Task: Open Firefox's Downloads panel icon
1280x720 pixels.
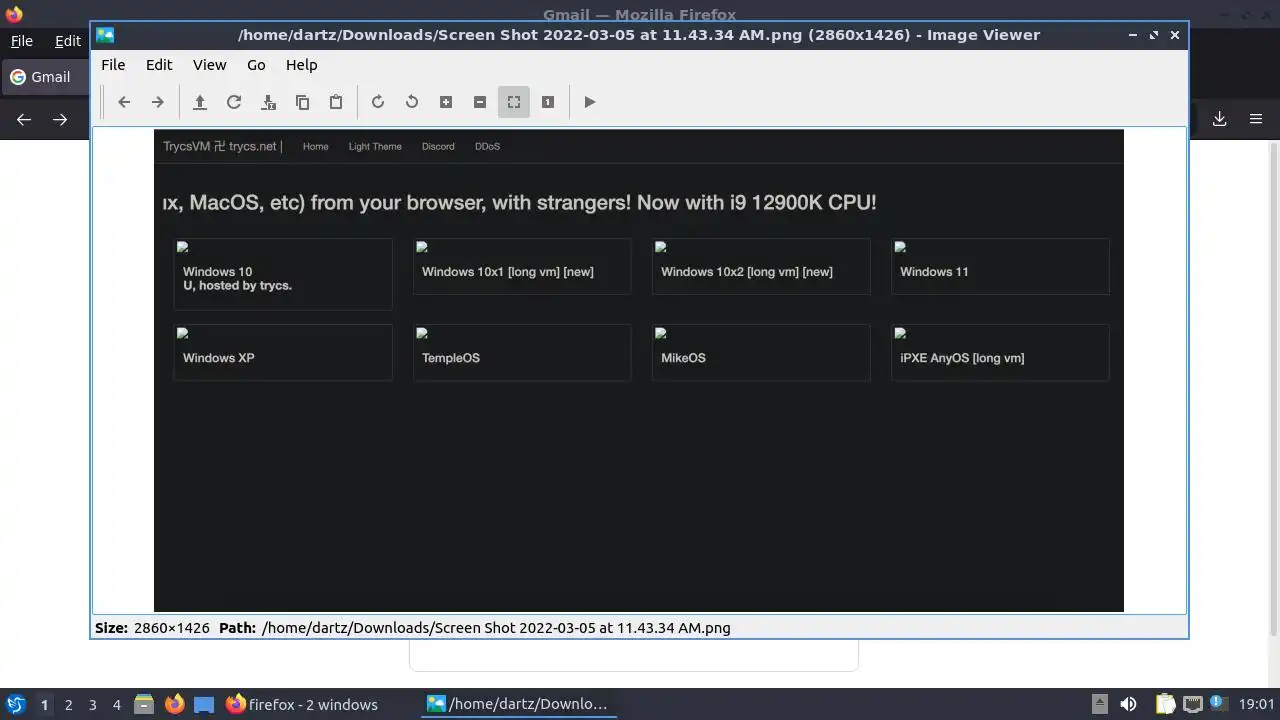Action: point(1220,119)
